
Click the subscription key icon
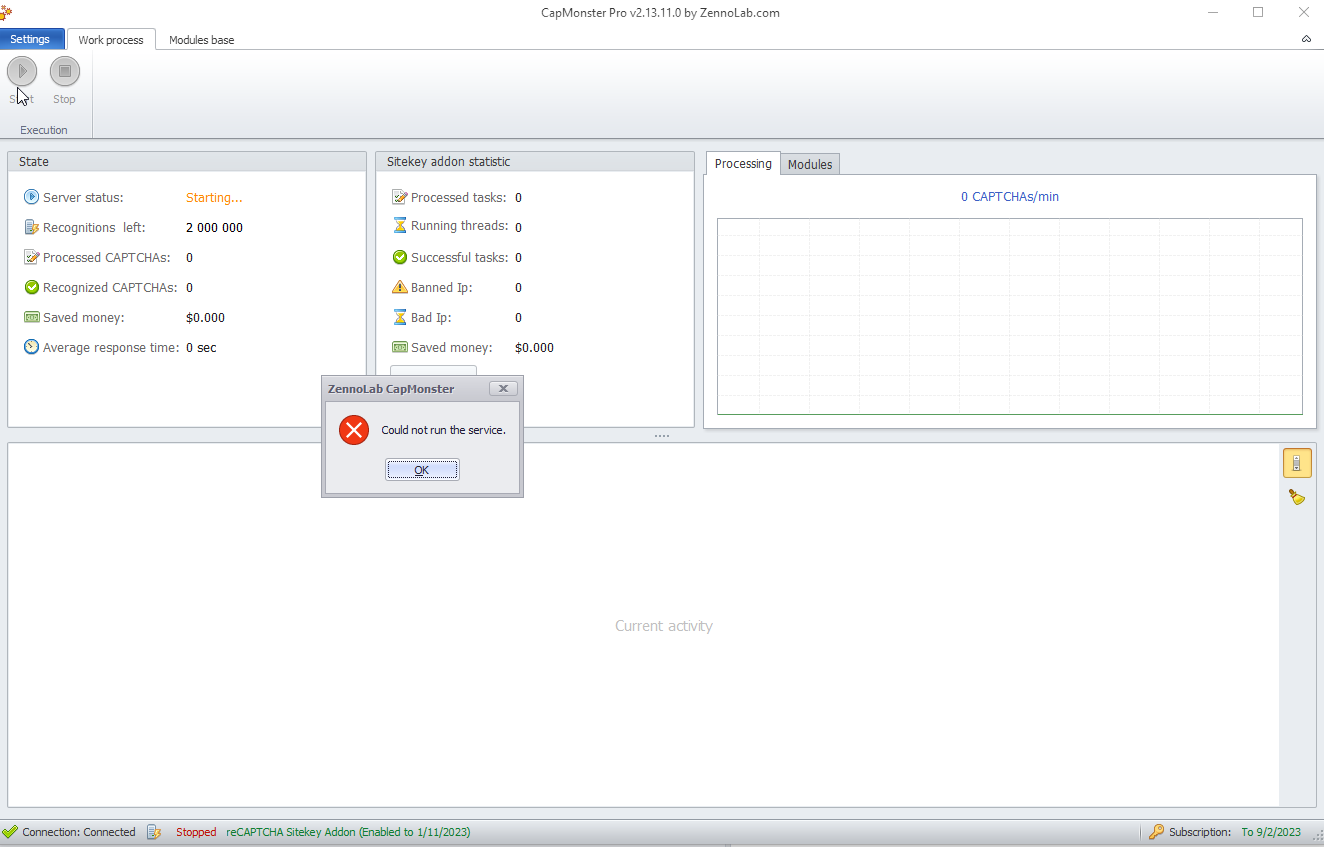pos(1156,832)
